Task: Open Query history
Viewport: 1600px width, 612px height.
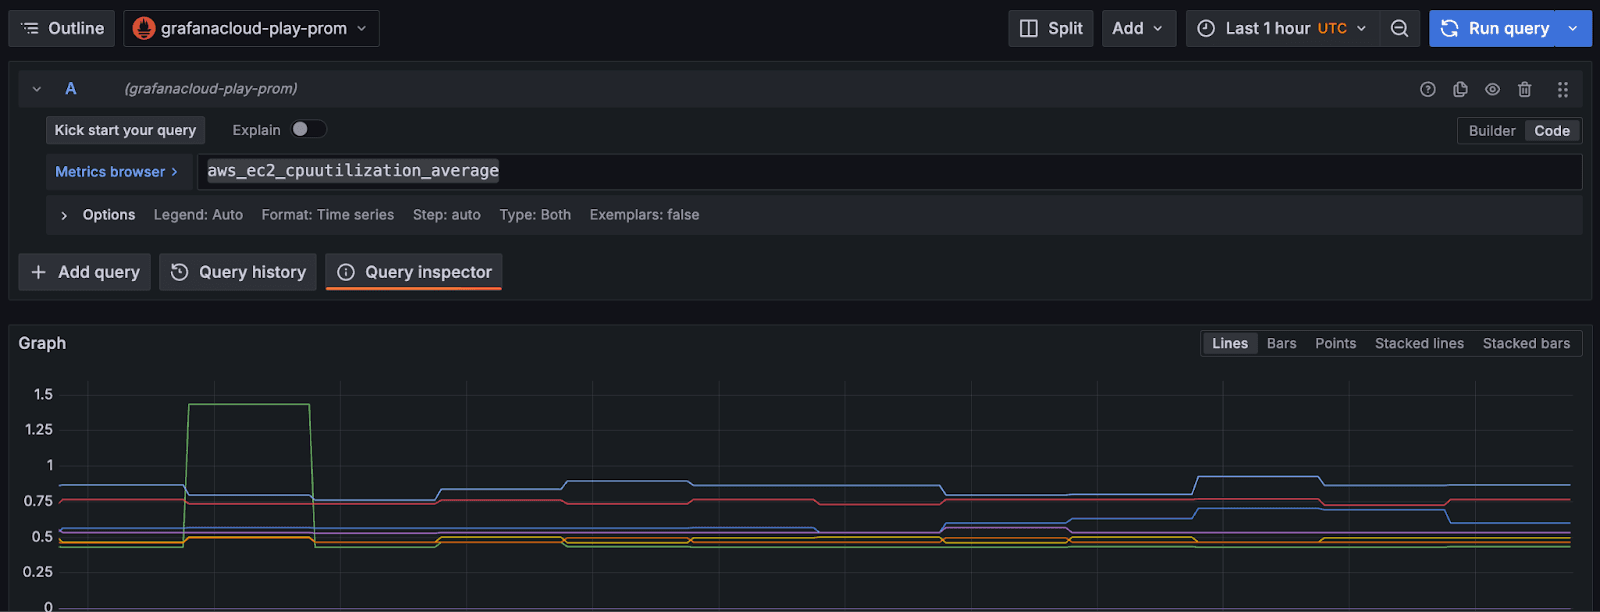Action: click(238, 272)
